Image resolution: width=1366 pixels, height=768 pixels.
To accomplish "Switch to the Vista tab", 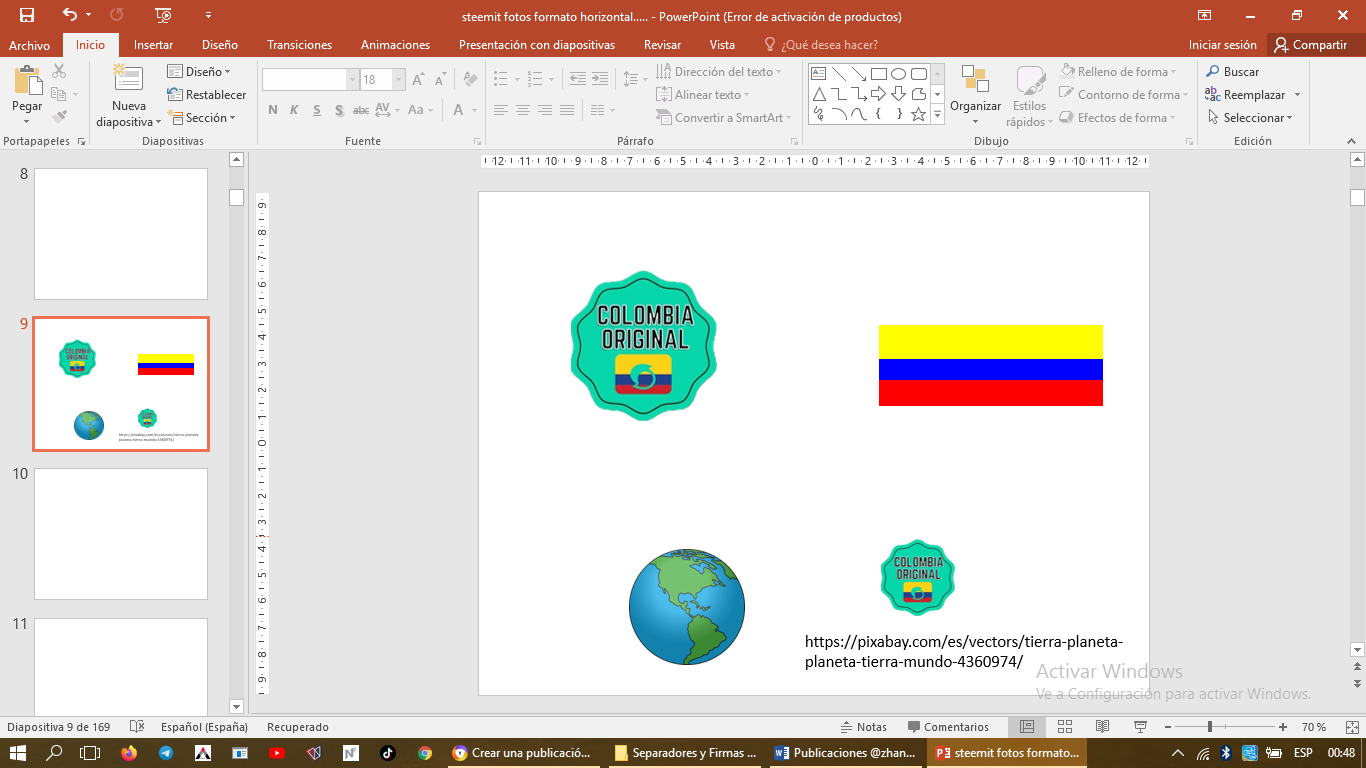I will [722, 45].
